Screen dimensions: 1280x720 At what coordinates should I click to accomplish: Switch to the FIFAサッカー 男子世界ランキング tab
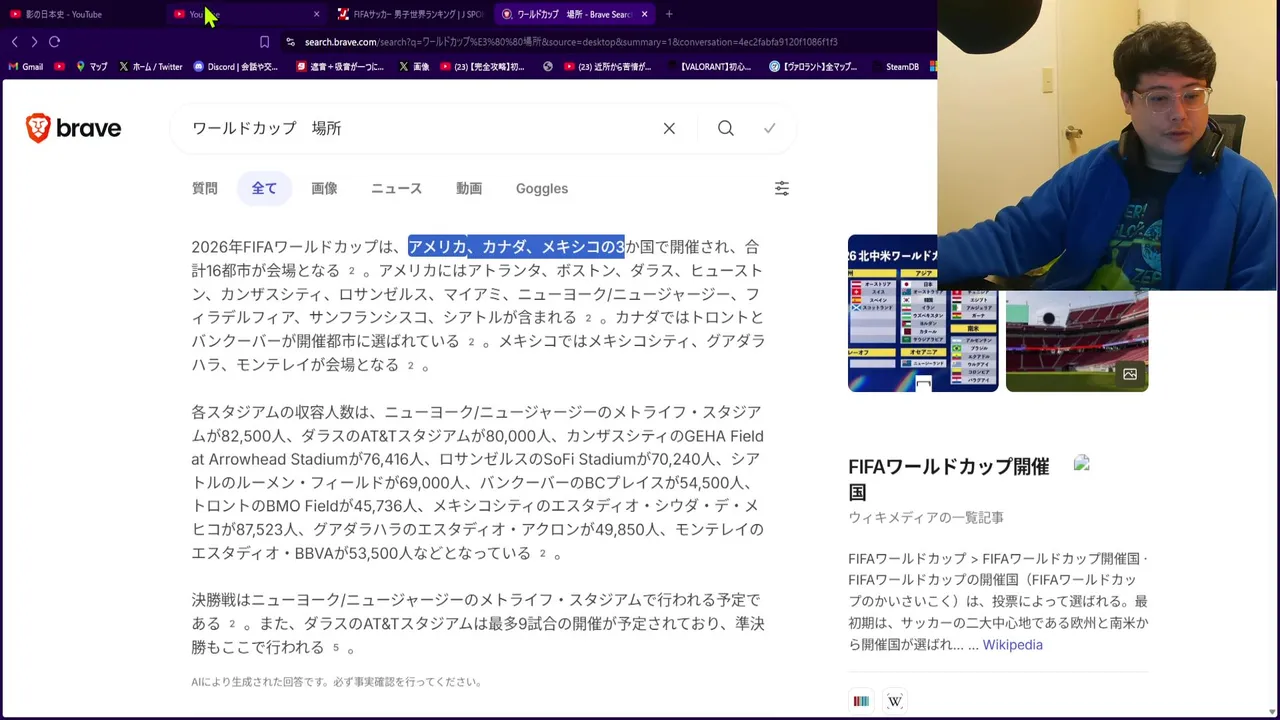point(410,14)
